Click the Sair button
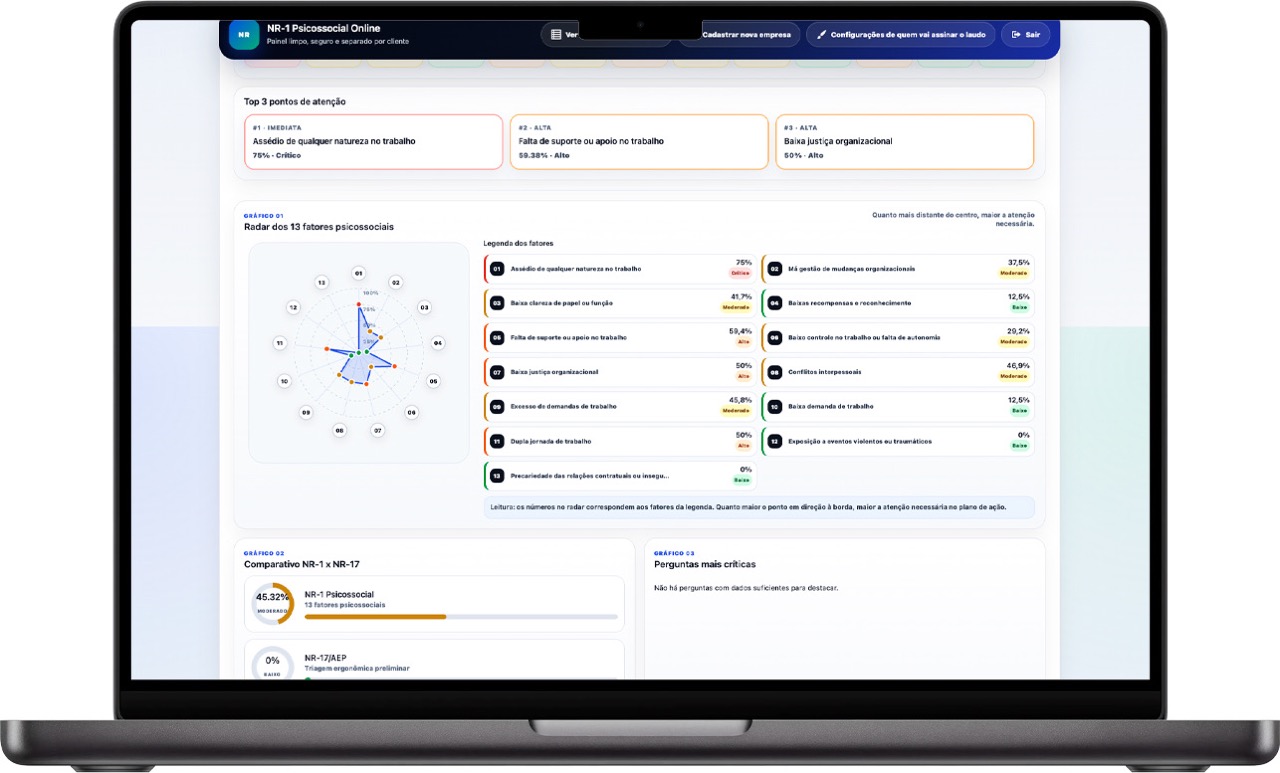This screenshot has width=1280, height=773. 1026,34
